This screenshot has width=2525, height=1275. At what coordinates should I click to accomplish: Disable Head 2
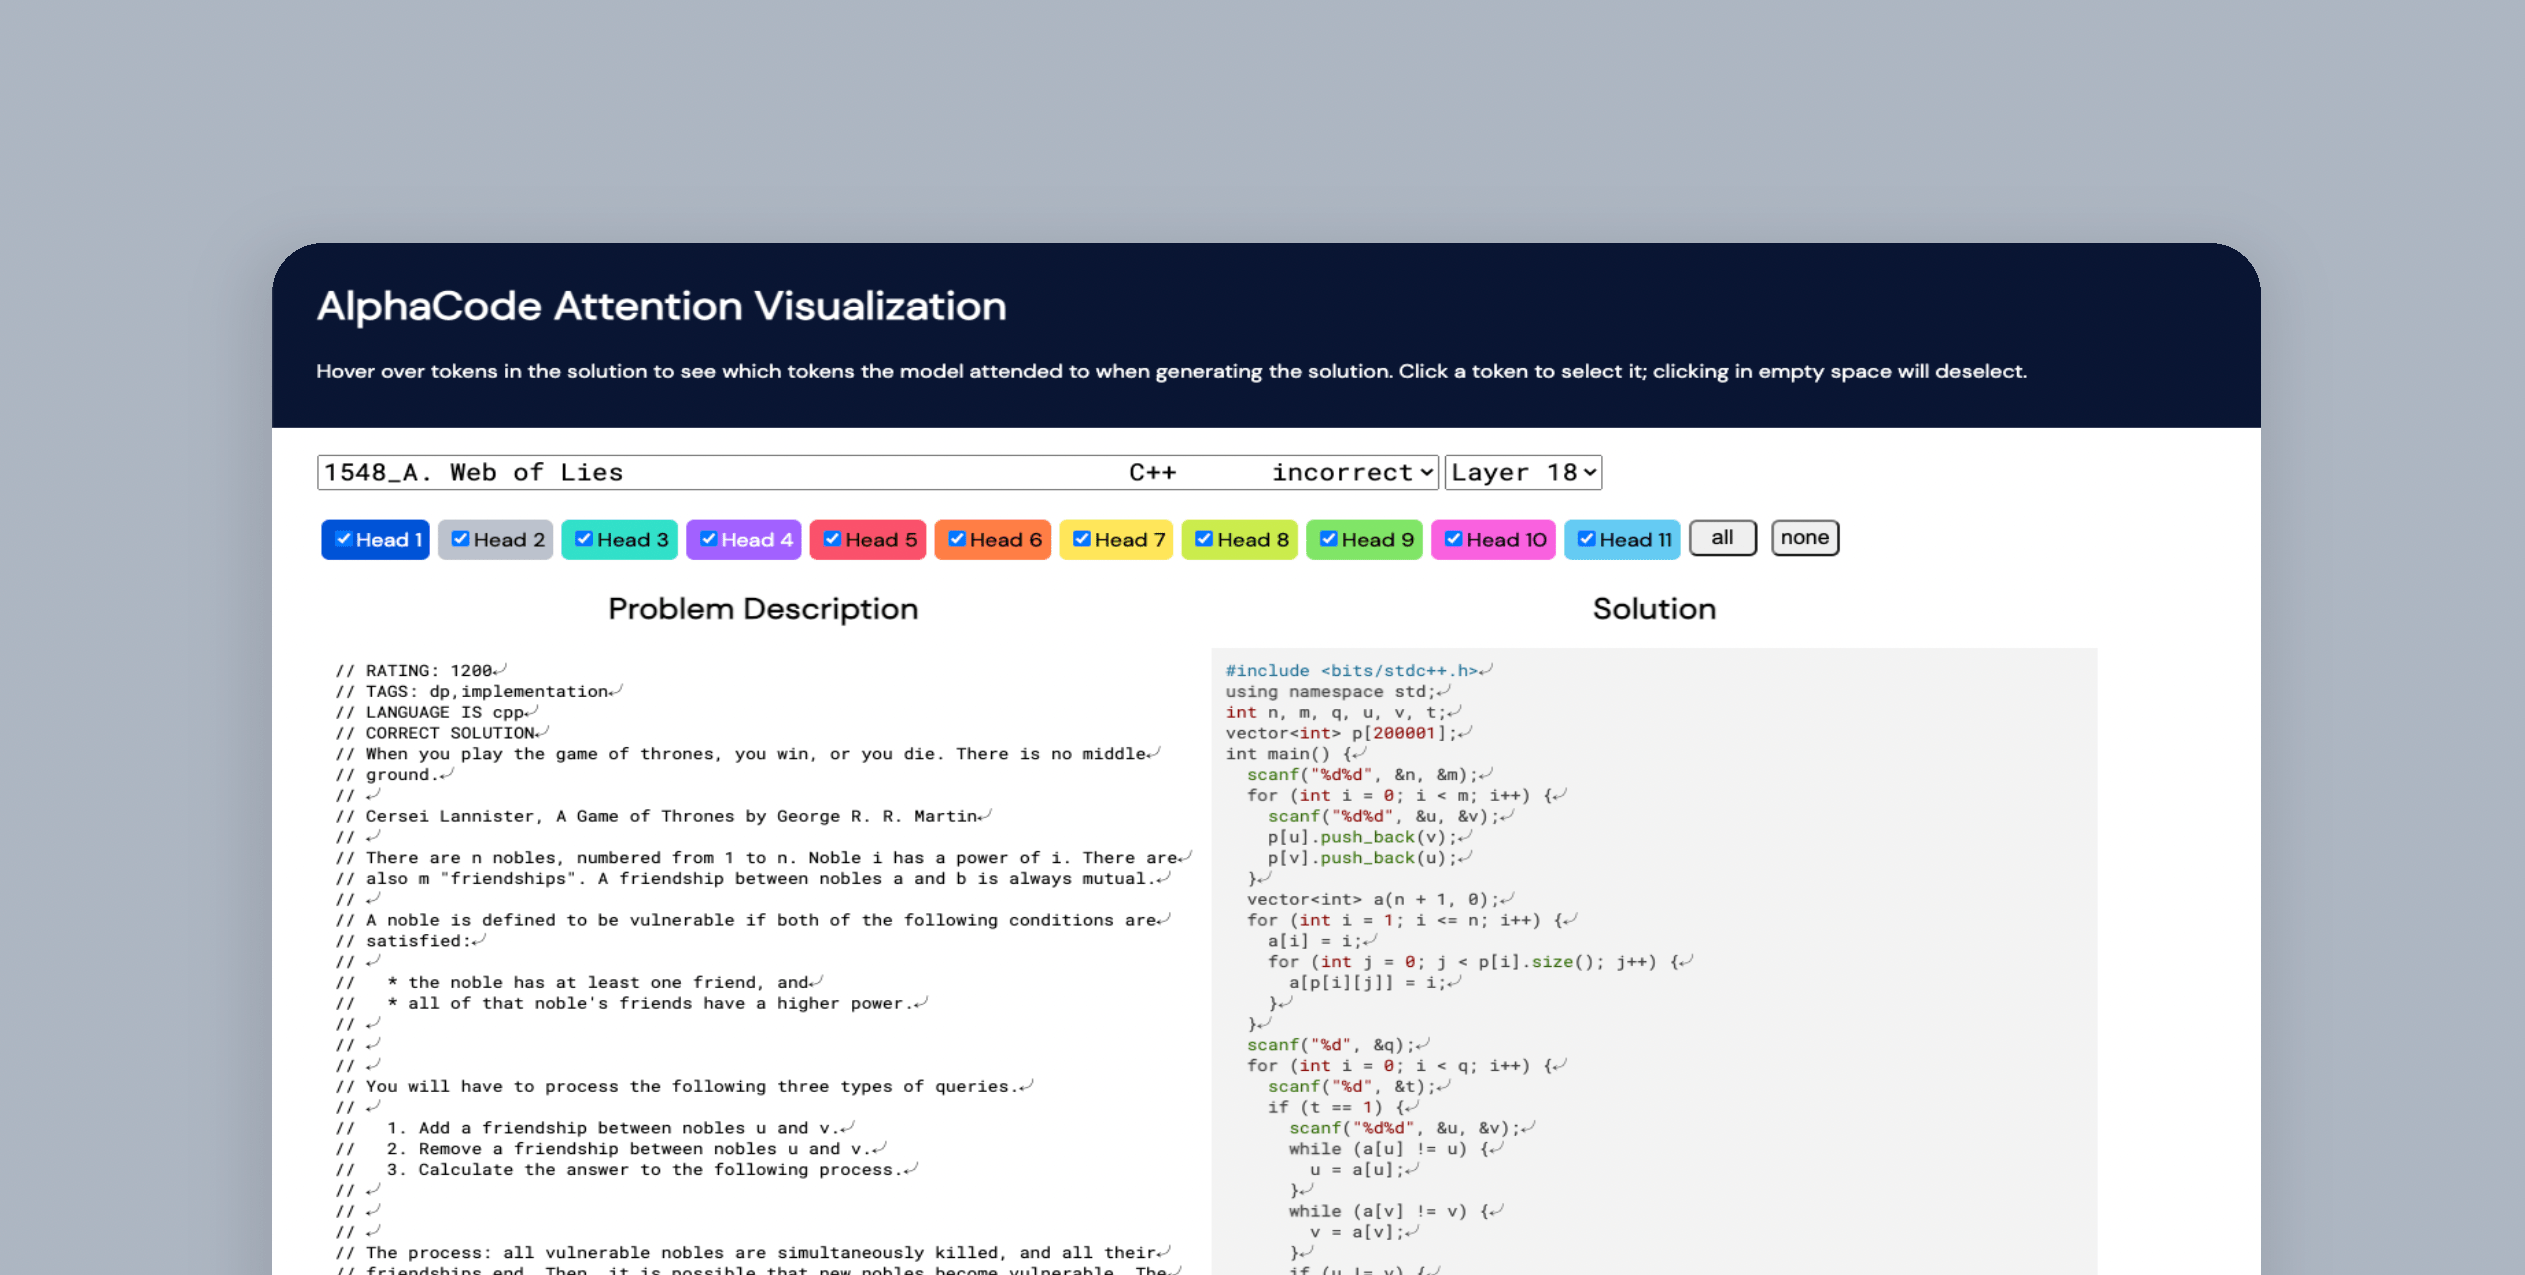(460, 539)
